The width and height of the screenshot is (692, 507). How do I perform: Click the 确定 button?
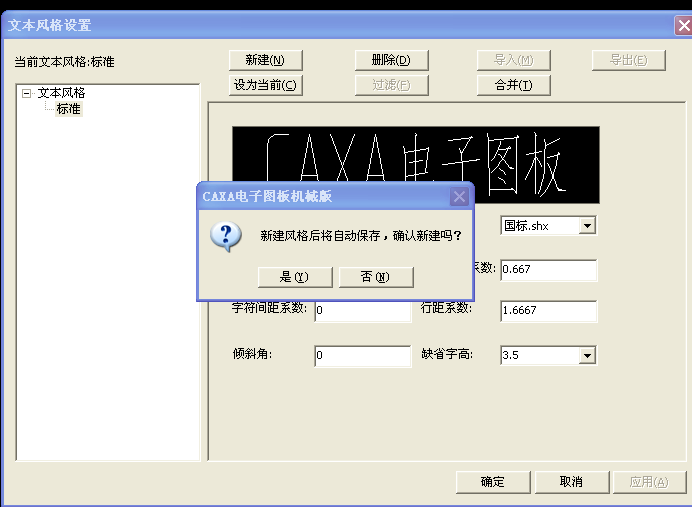pyautogui.click(x=493, y=482)
